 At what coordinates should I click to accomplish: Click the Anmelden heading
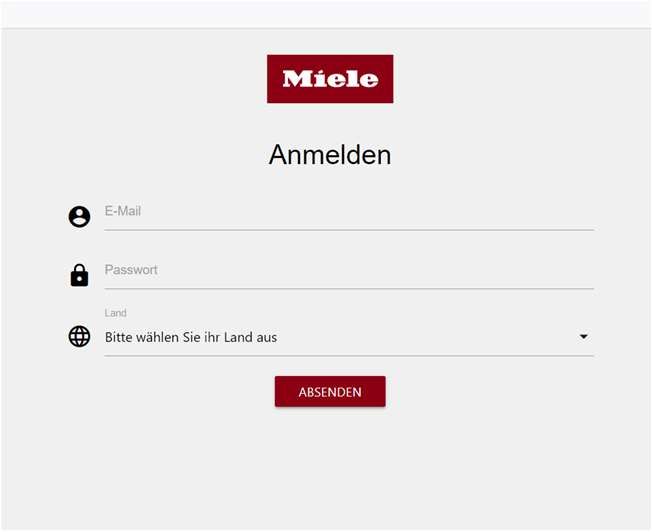pos(330,155)
